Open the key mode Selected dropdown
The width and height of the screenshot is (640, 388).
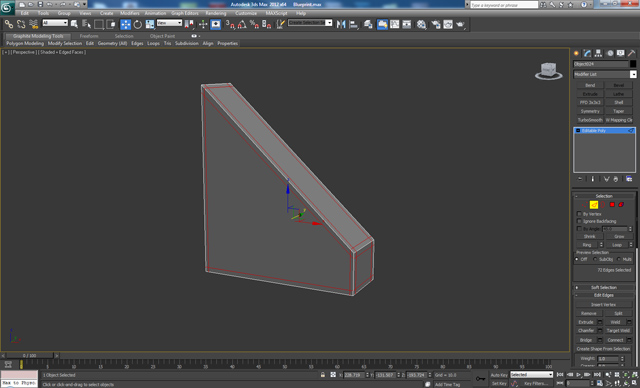click(x=531, y=375)
